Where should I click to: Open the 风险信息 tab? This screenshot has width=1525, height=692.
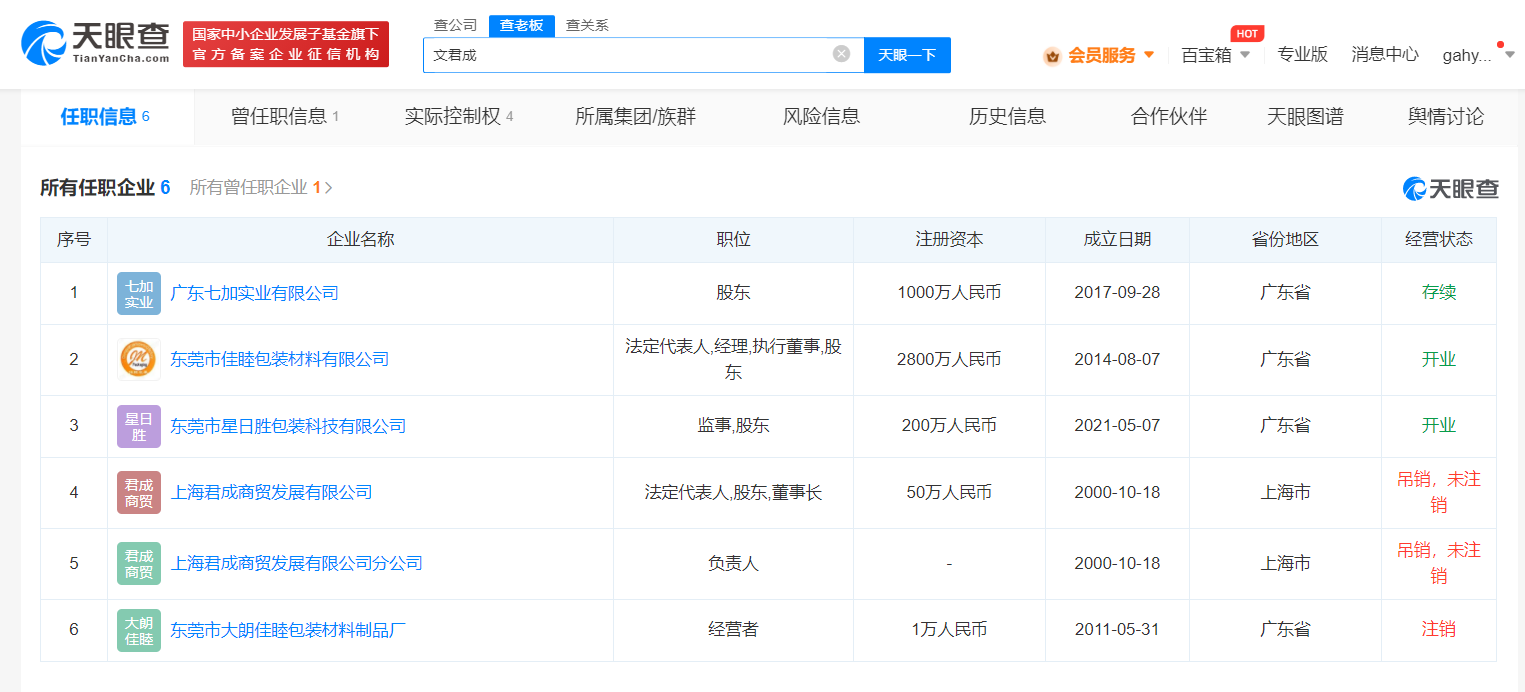coord(820,116)
